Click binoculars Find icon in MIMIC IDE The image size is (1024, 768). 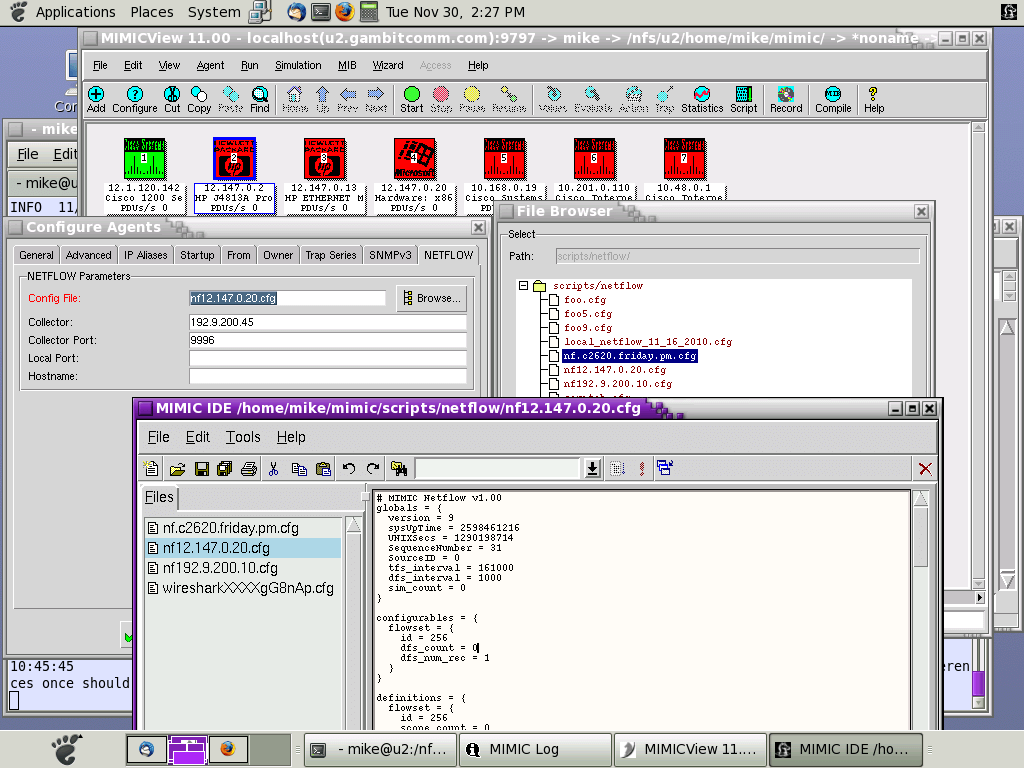pyautogui.click(x=399, y=468)
